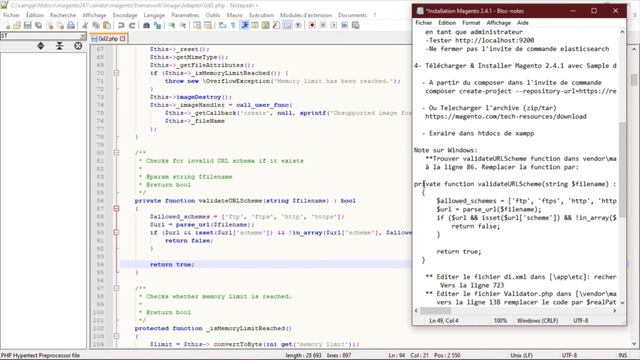Image resolution: width=640 pixels, height=360 pixels.
Task: Create a new file in Notepad++ toolbar
Action: pyautogui.click(x=7, y=25)
